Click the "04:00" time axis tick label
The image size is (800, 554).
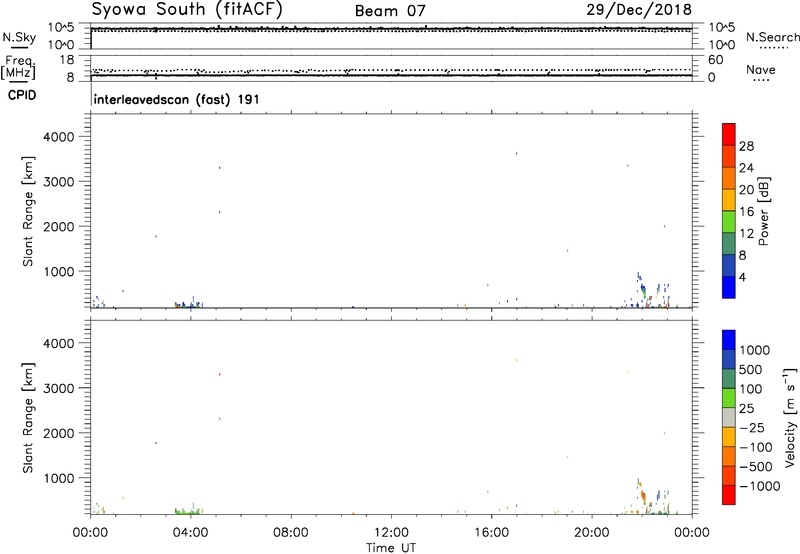(x=191, y=533)
